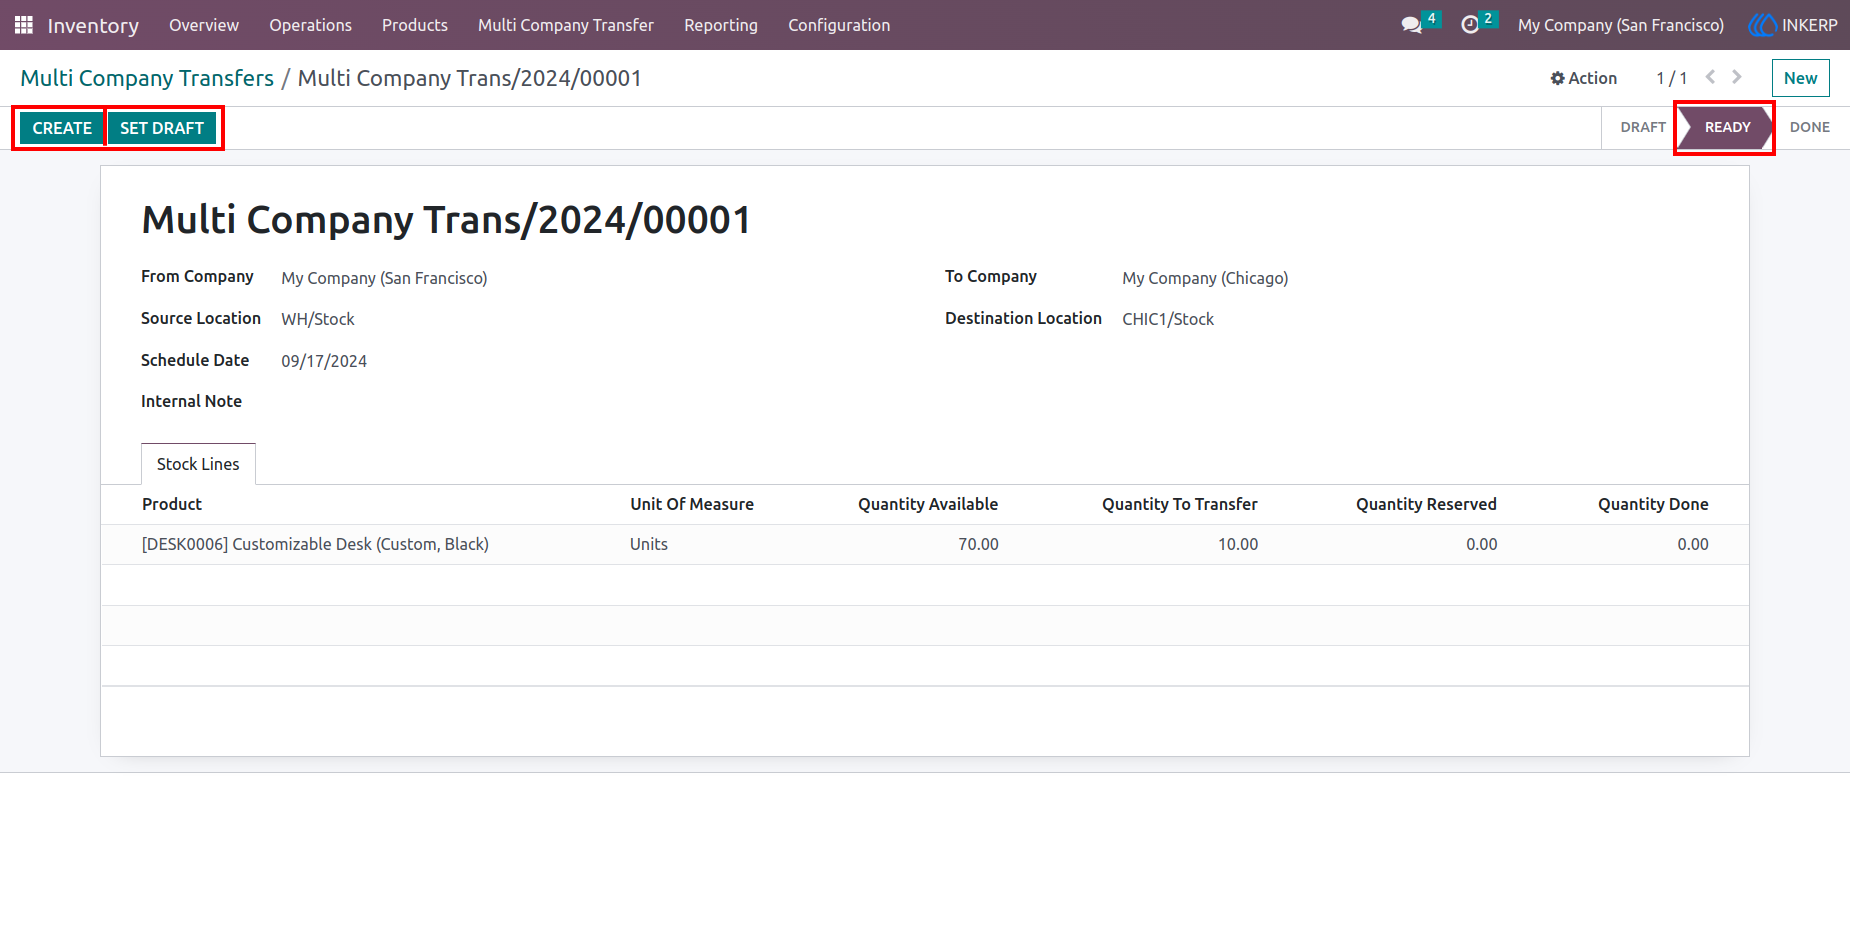Open the Reporting menu

pos(721,25)
